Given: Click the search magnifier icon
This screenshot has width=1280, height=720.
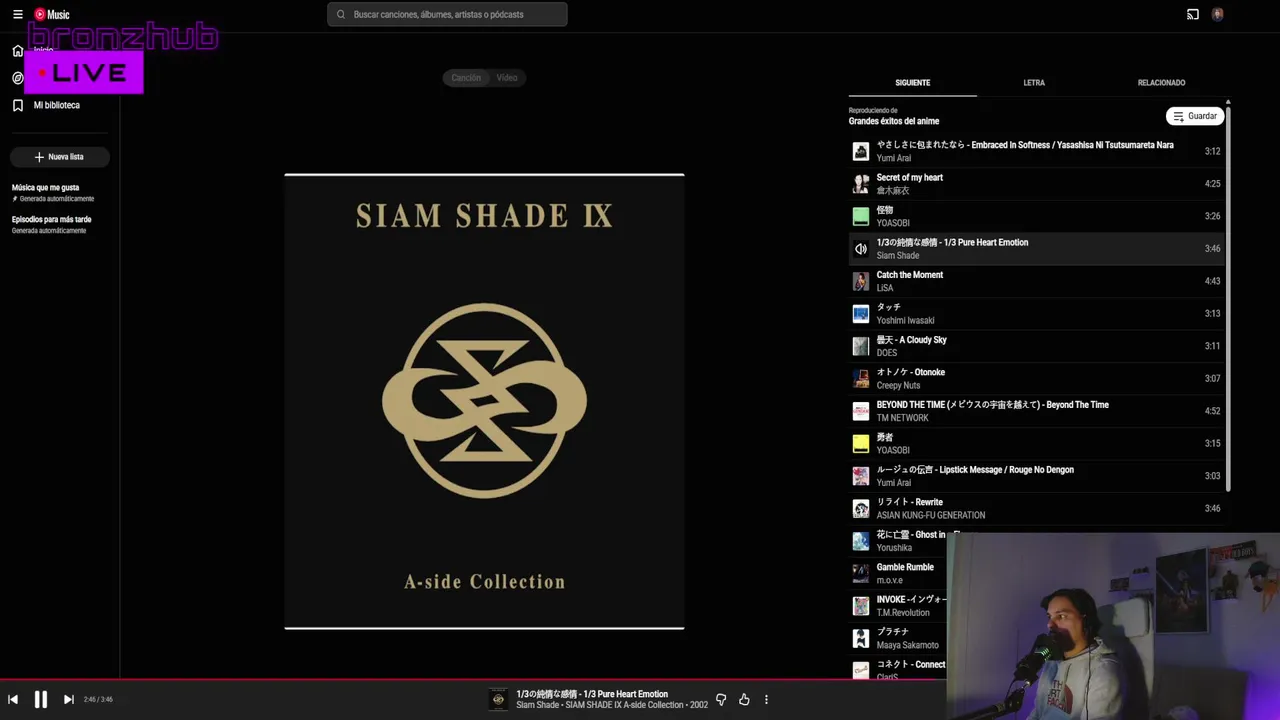Looking at the screenshot, I should 341,15.
